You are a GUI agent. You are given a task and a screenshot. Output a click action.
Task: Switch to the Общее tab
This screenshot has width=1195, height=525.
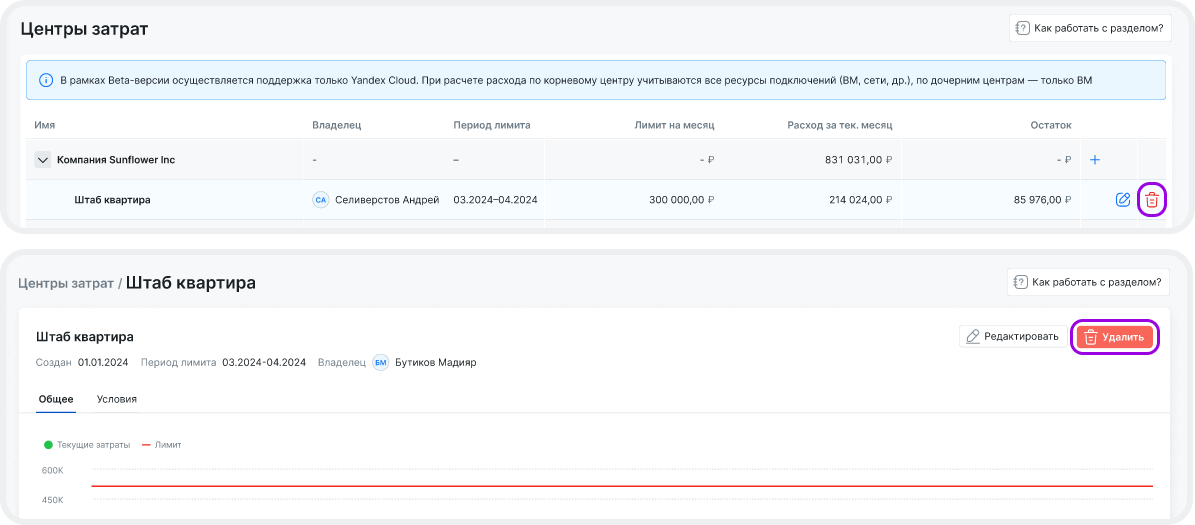[x=56, y=399]
